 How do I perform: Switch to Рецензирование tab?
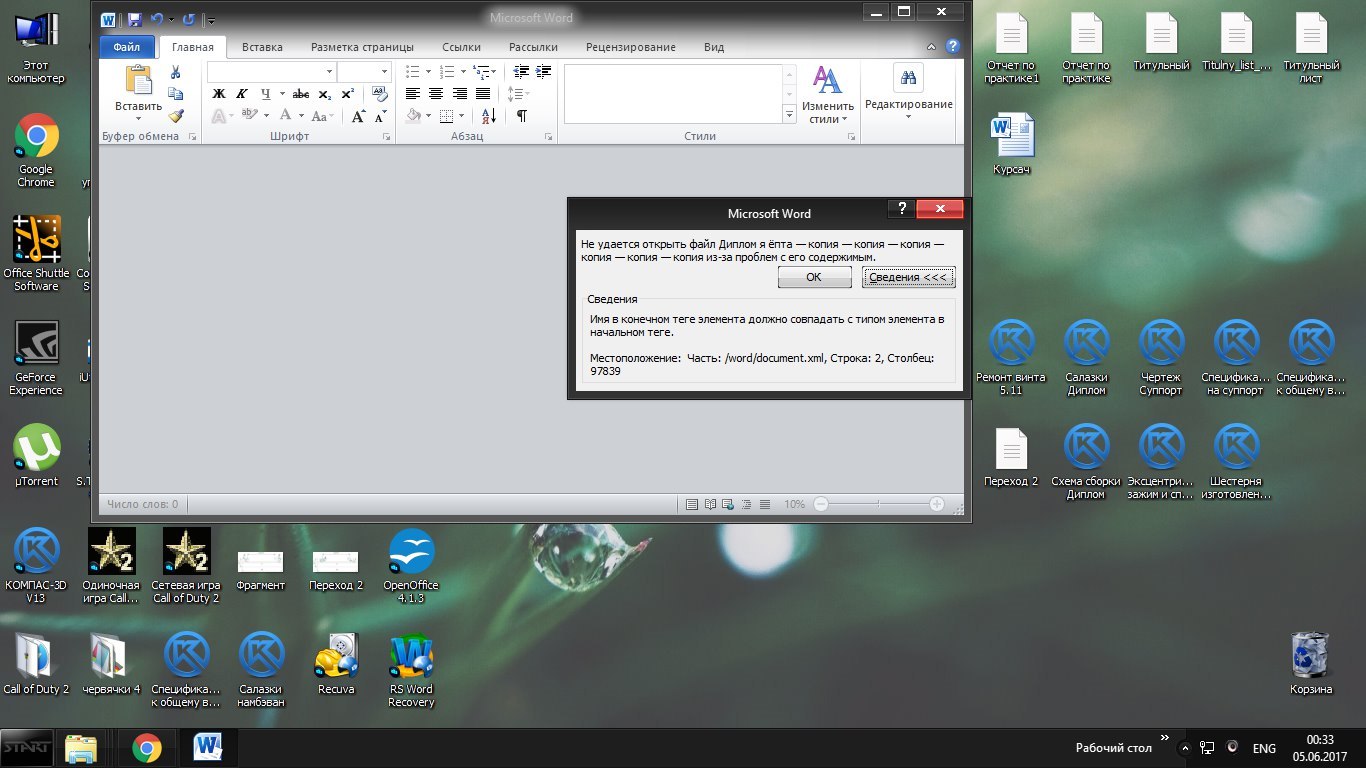coord(630,47)
